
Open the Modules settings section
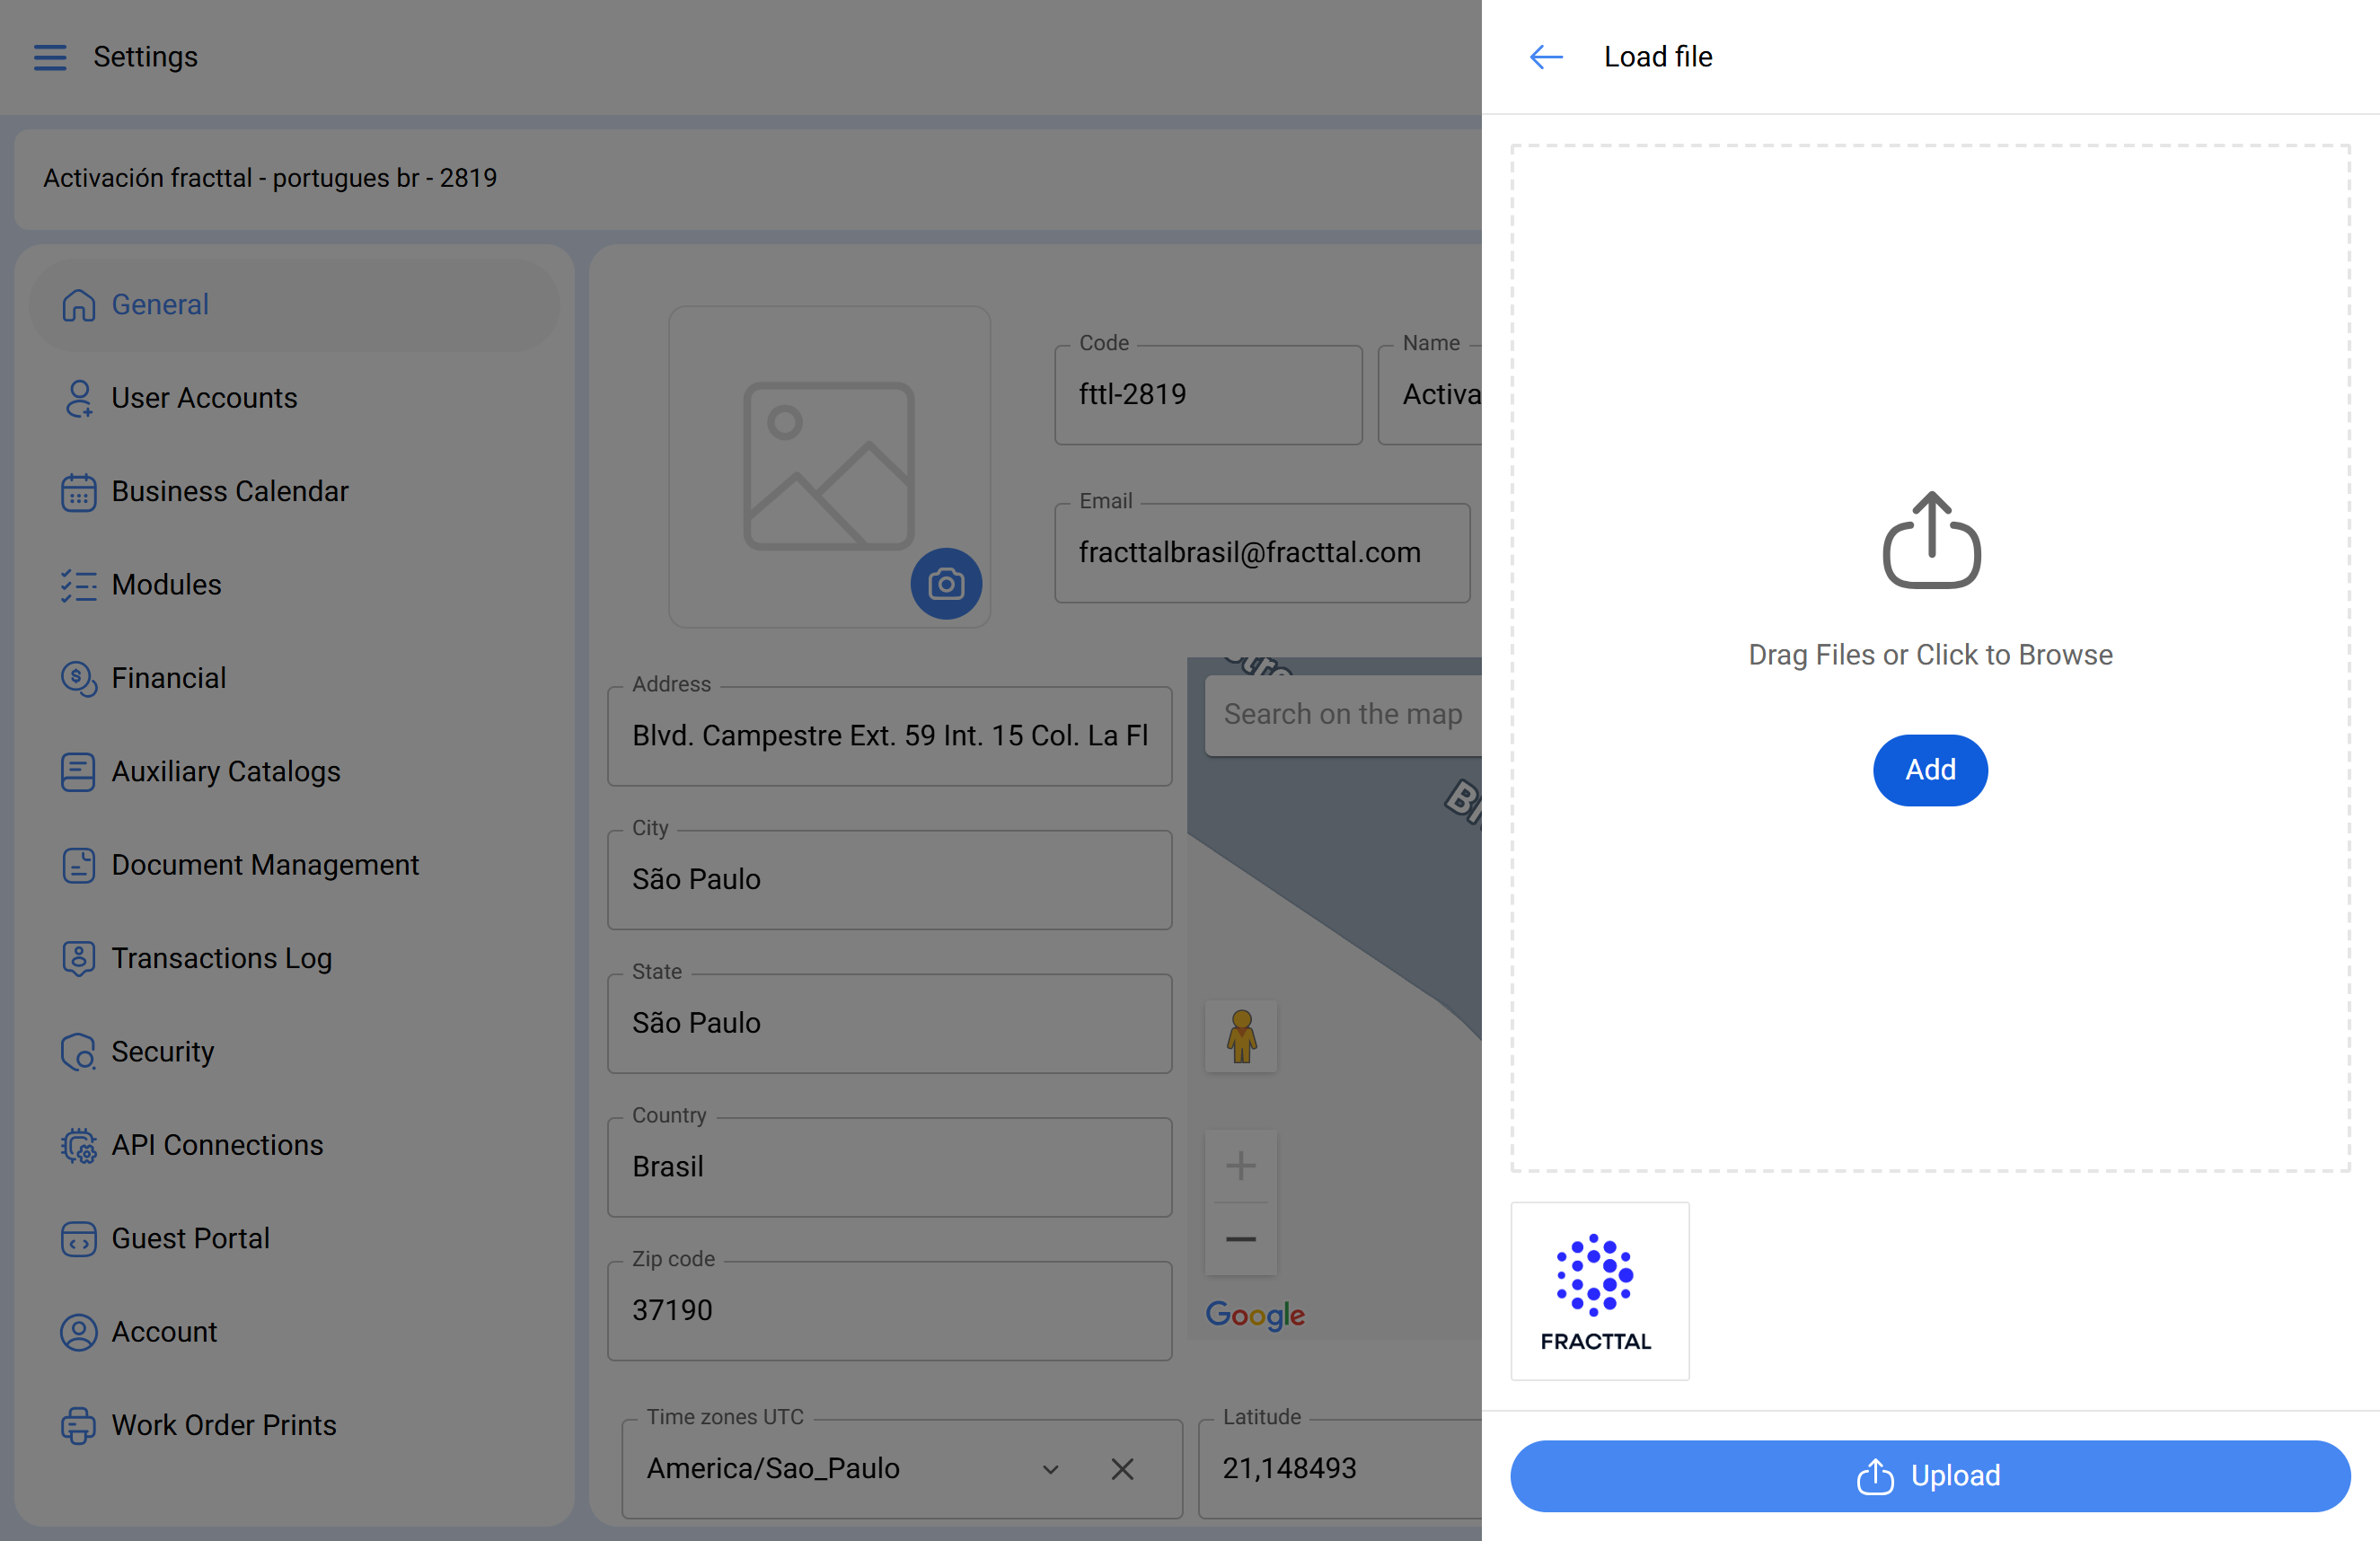(x=166, y=585)
